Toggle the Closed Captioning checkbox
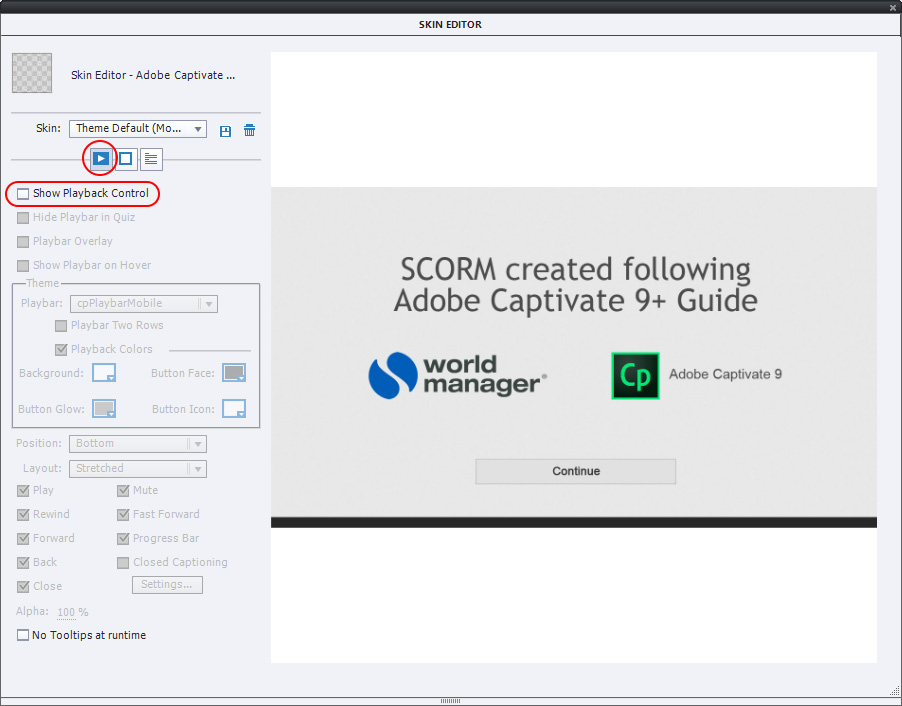The image size is (902, 706). pyautogui.click(x=123, y=563)
